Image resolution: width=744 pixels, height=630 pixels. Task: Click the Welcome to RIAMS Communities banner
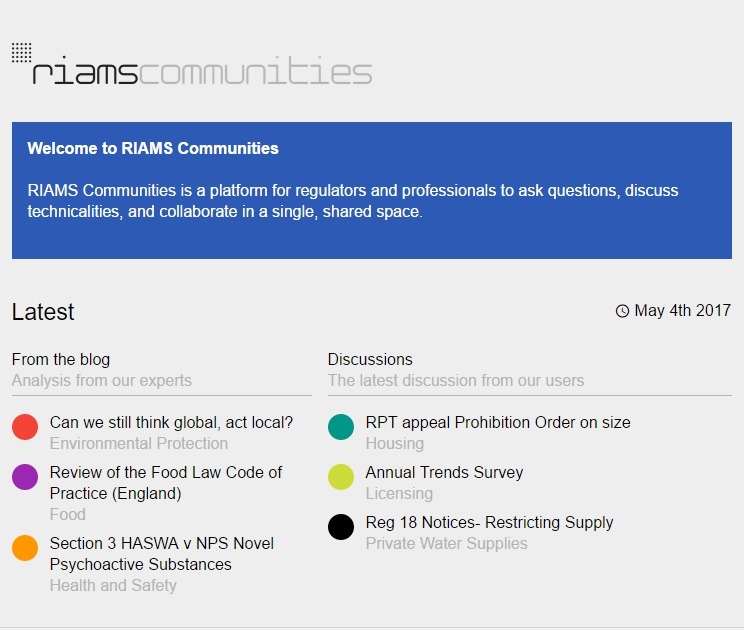pyautogui.click(x=372, y=190)
